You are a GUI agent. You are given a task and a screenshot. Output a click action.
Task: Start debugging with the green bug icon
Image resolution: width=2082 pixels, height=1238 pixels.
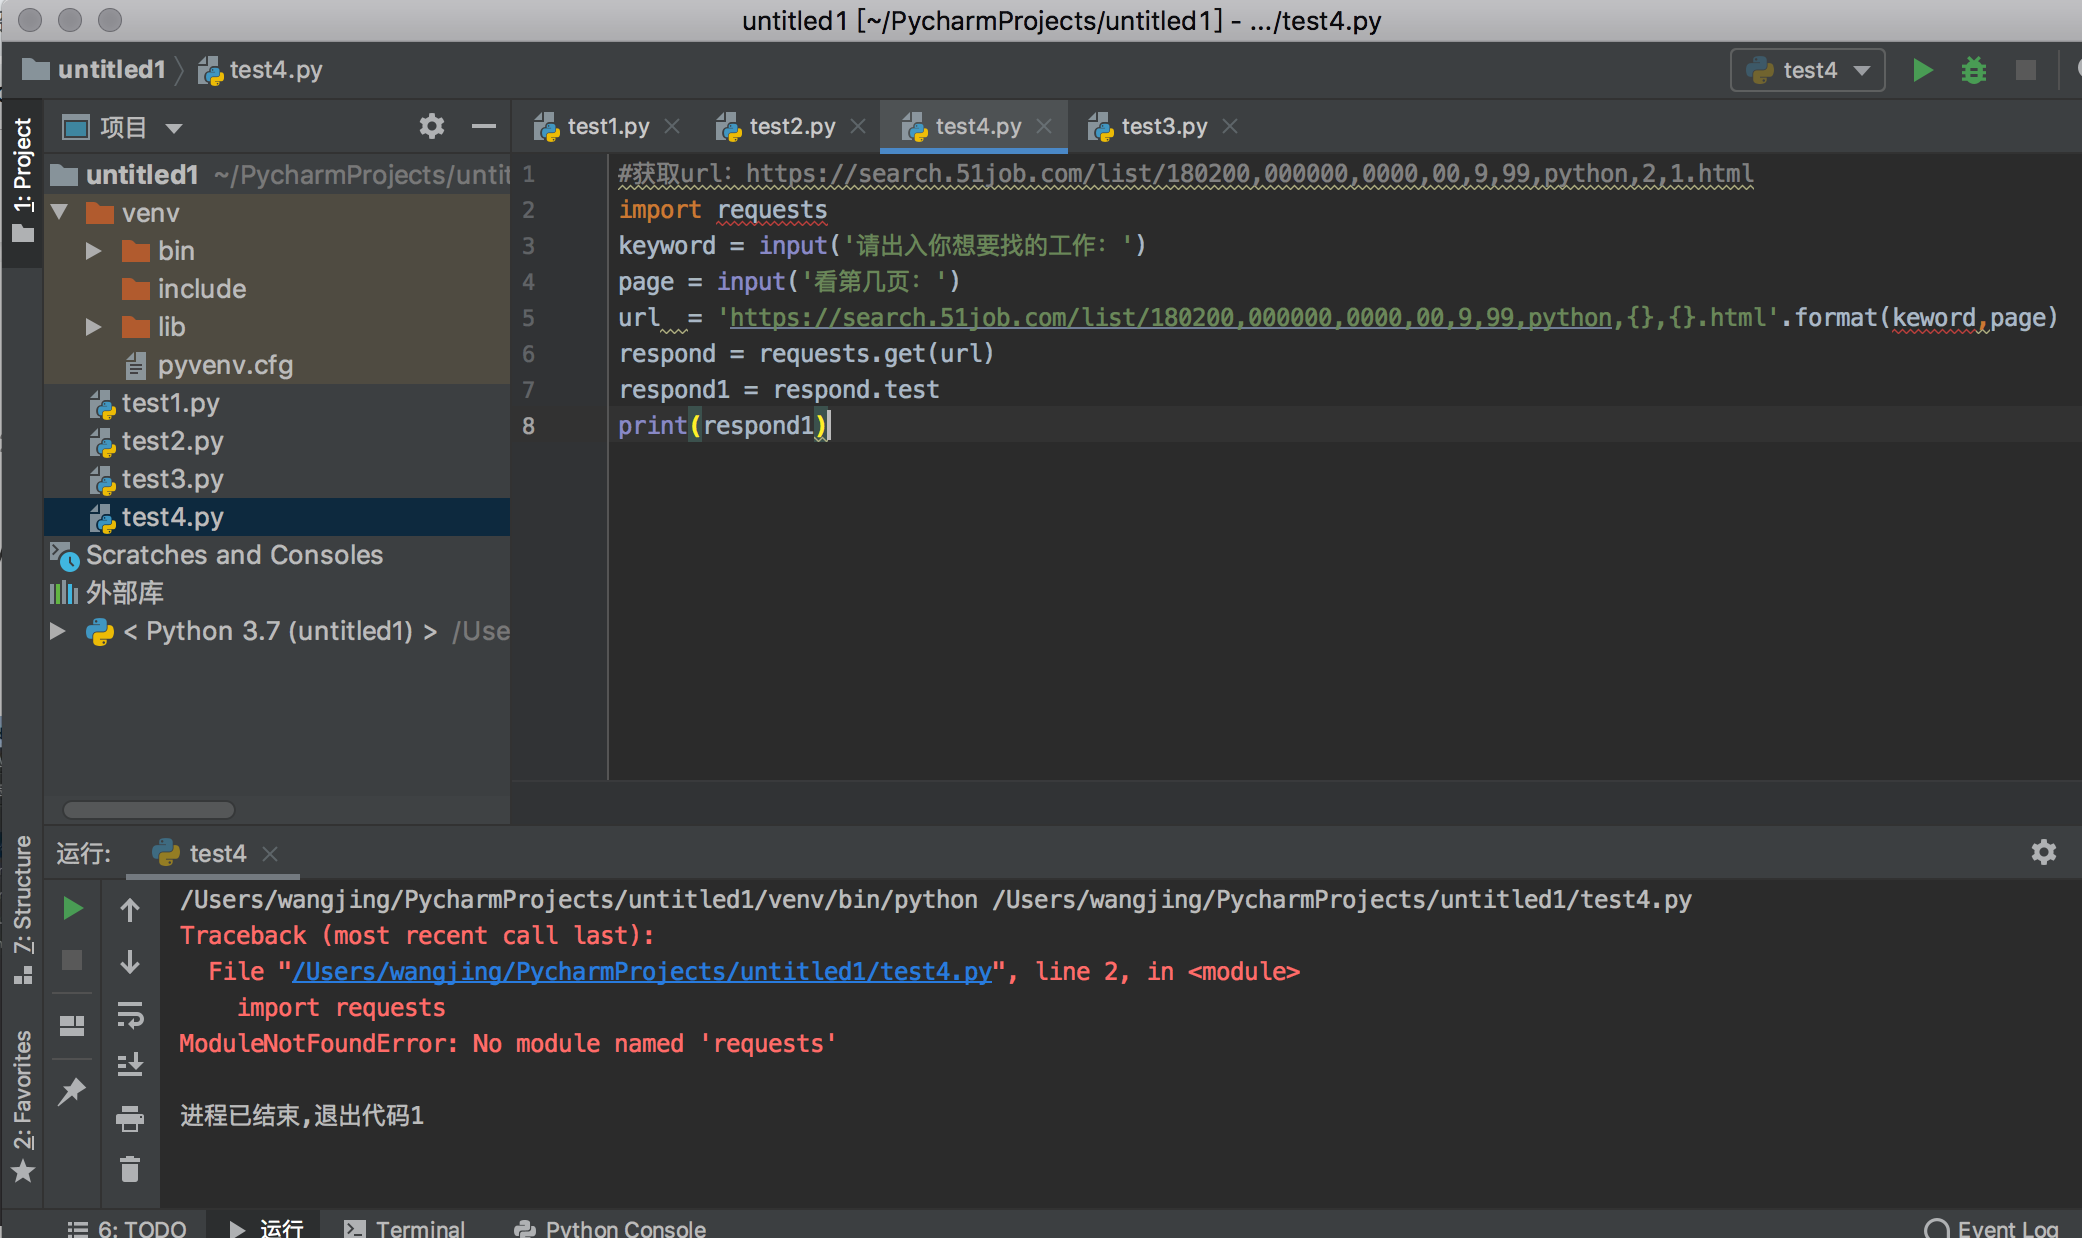[1974, 70]
